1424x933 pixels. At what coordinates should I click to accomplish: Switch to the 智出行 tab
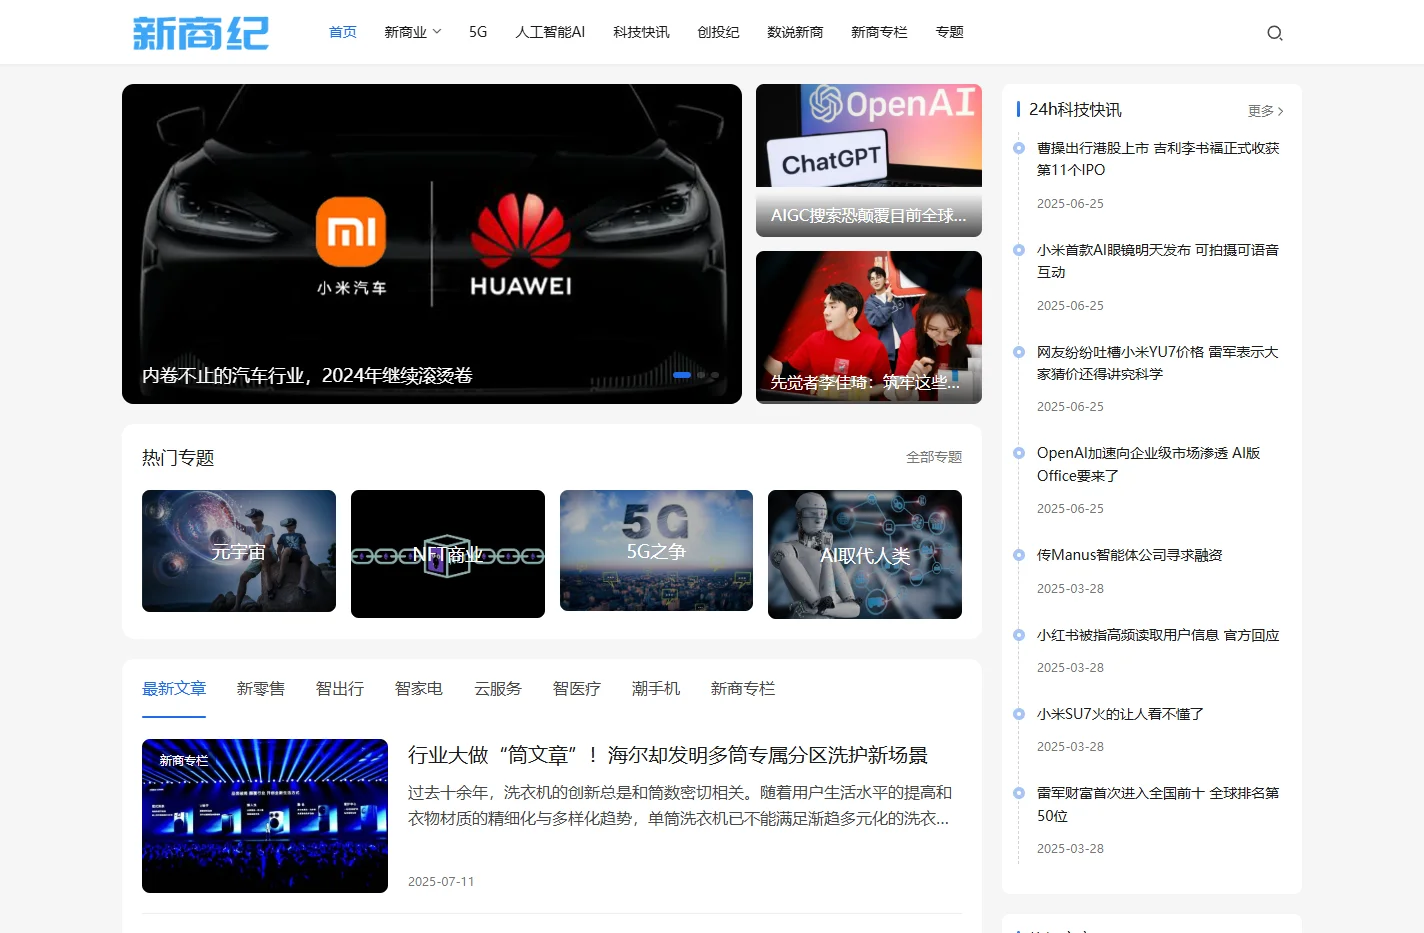(340, 688)
